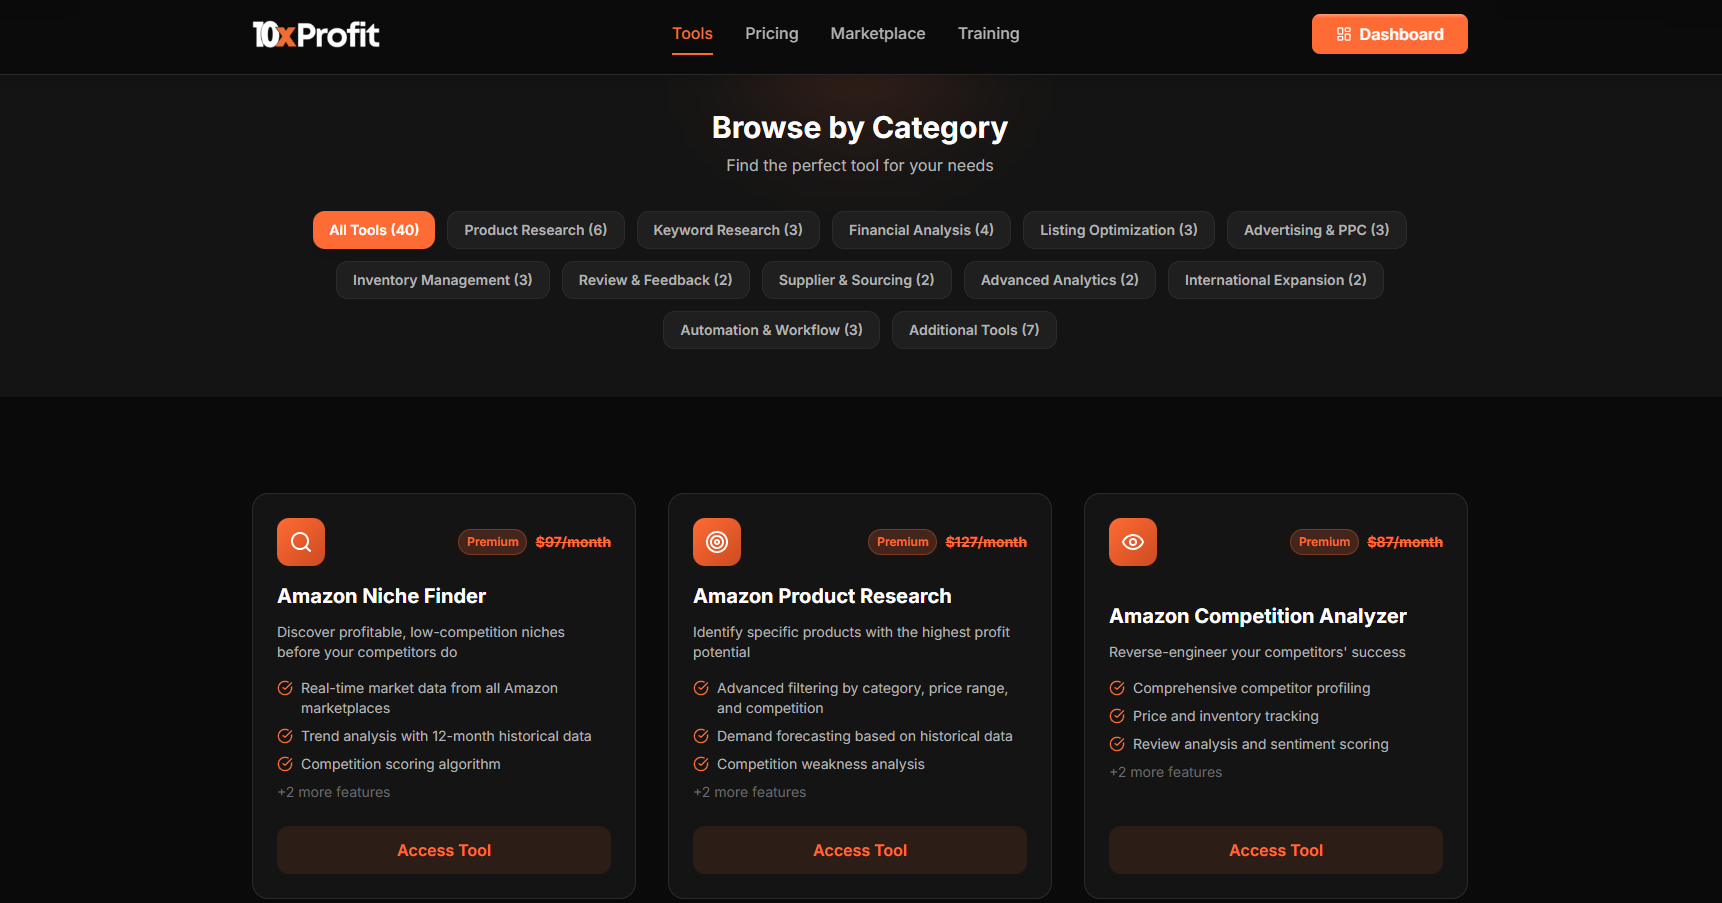Click the checkmark beside 'Demand forecasting based on historical data'
The image size is (1722, 903).
coord(700,735)
